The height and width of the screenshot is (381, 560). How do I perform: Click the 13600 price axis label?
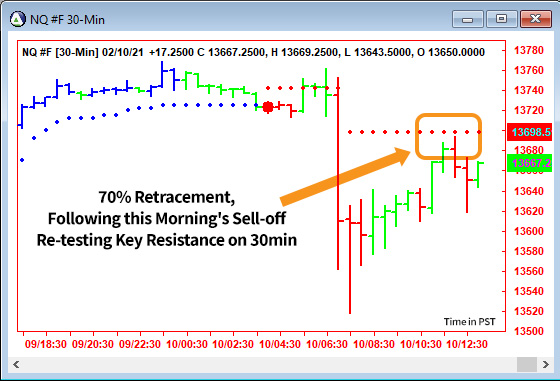pos(529,231)
